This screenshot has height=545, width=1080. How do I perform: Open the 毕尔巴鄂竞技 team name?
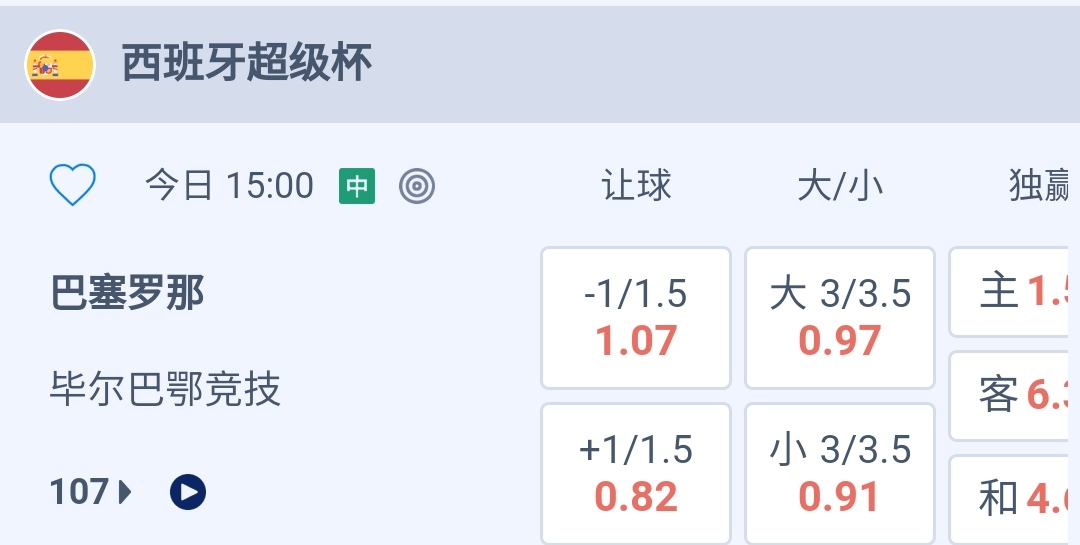pyautogui.click(x=165, y=389)
